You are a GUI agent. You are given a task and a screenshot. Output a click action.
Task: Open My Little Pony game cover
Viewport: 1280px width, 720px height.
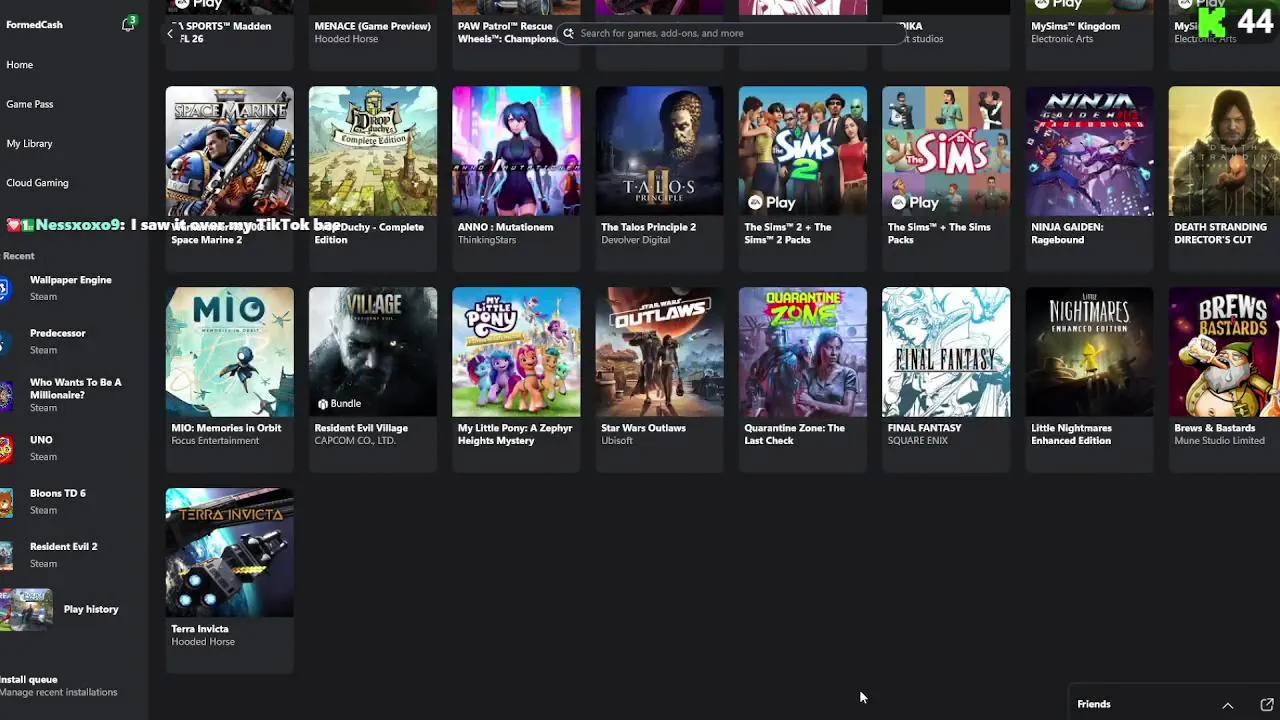516,352
